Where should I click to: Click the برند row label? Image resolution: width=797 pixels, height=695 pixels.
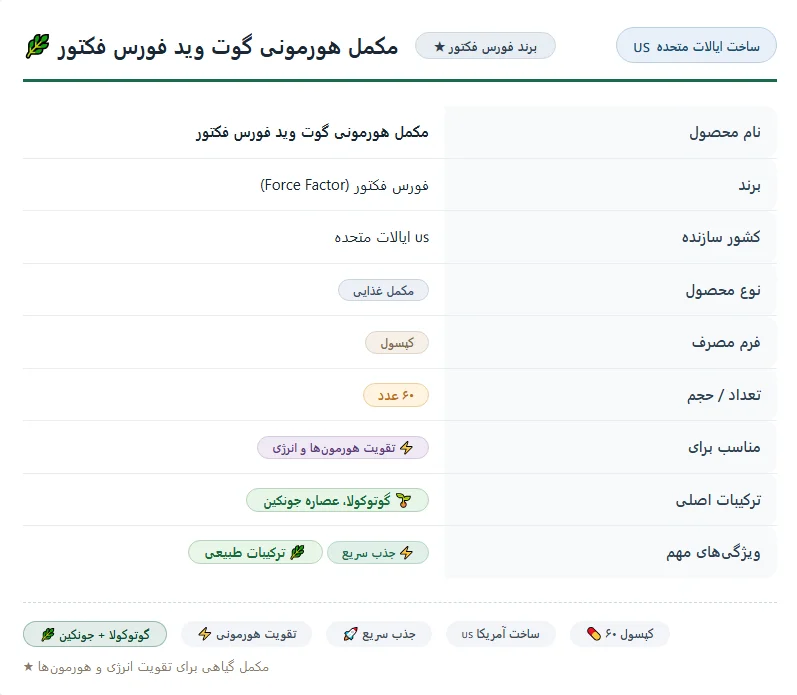(x=749, y=186)
